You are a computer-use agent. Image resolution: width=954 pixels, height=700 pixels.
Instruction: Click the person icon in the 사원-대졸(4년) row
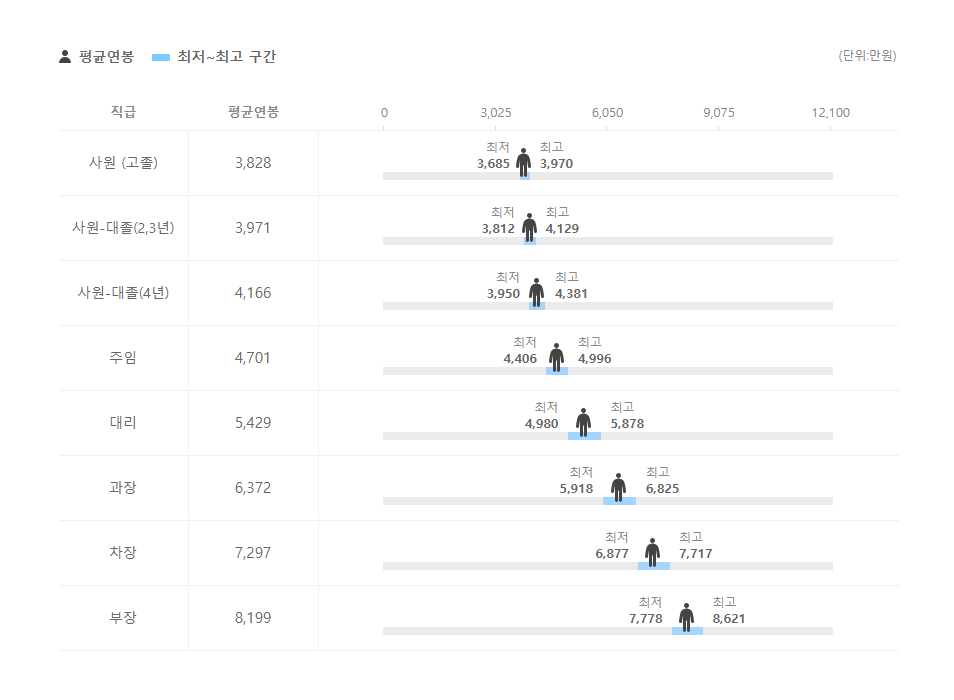(536, 292)
